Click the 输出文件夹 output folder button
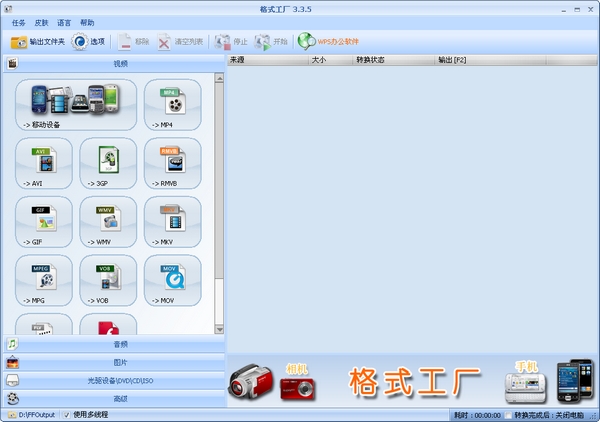The height and width of the screenshot is (422, 600). [x=36, y=42]
